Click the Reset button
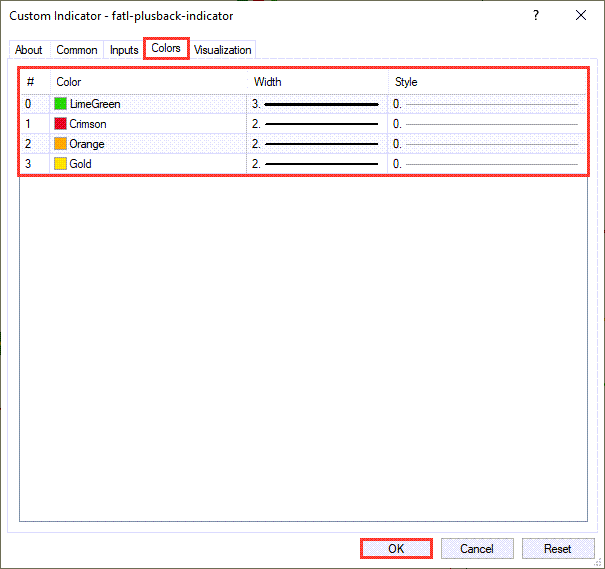Screen dimensions: 605x569 (558, 549)
